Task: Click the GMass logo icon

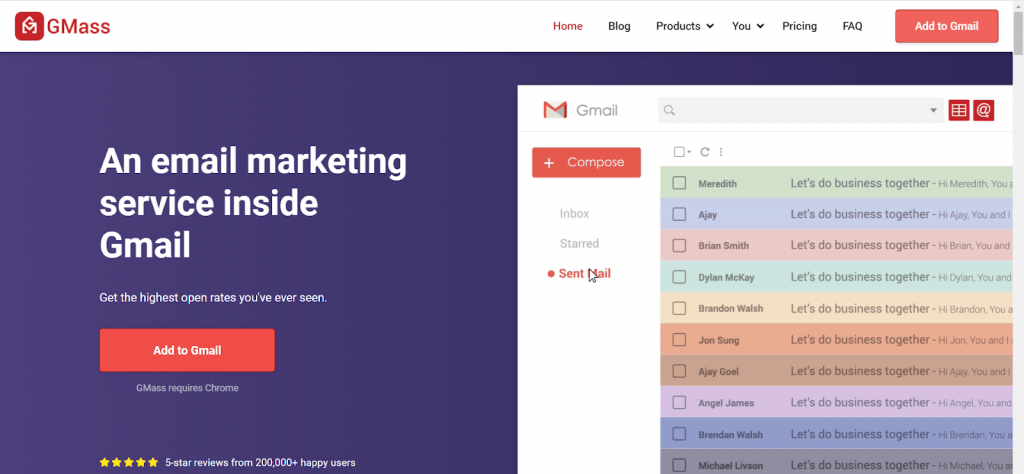Action: coord(29,26)
